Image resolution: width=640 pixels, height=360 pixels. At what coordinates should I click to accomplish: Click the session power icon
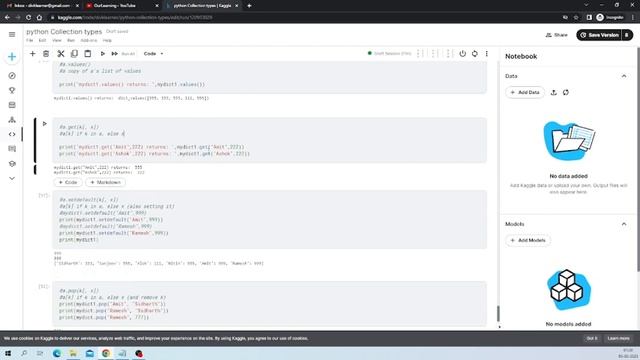pyautogui.click(x=462, y=53)
